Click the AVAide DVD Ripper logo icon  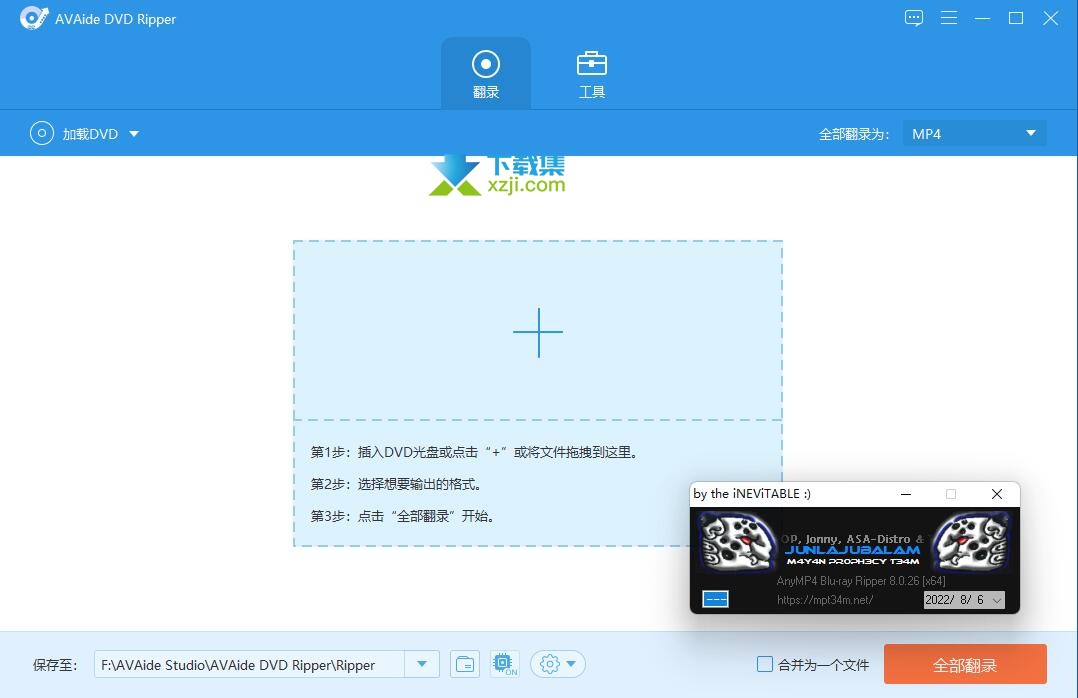(34, 19)
